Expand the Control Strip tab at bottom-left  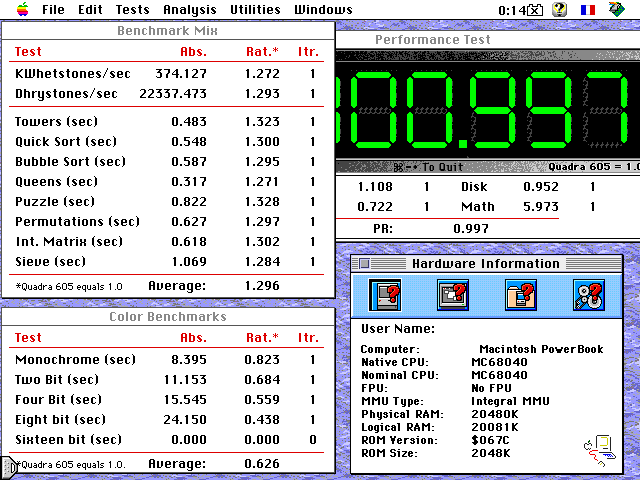click(x=9, y=466)
